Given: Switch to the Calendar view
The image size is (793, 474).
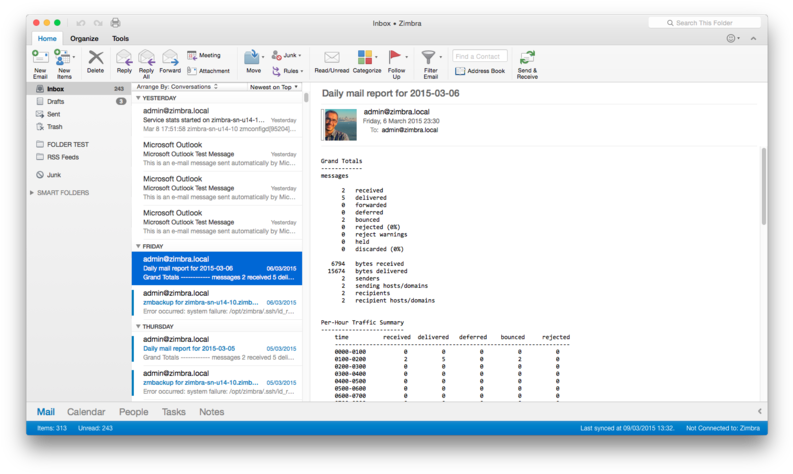Looking at the screenshot, I should [x=86, y=412].
